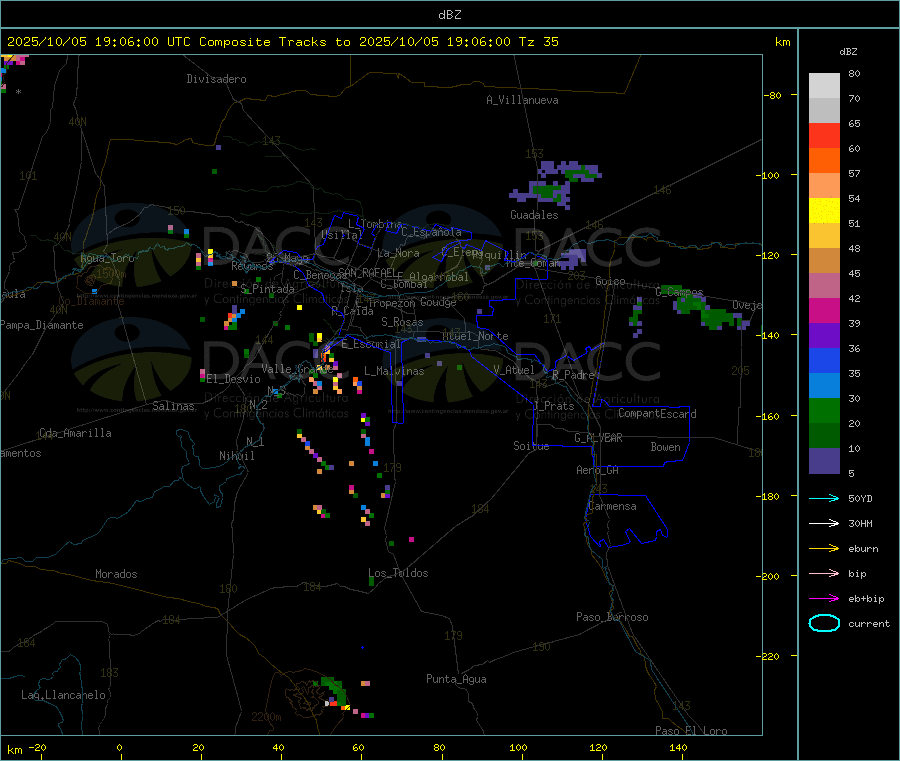Click the 'Salinas' map label
Viewport: 900px width, 761px height.
pyautogui.click(x=173, y=406)
